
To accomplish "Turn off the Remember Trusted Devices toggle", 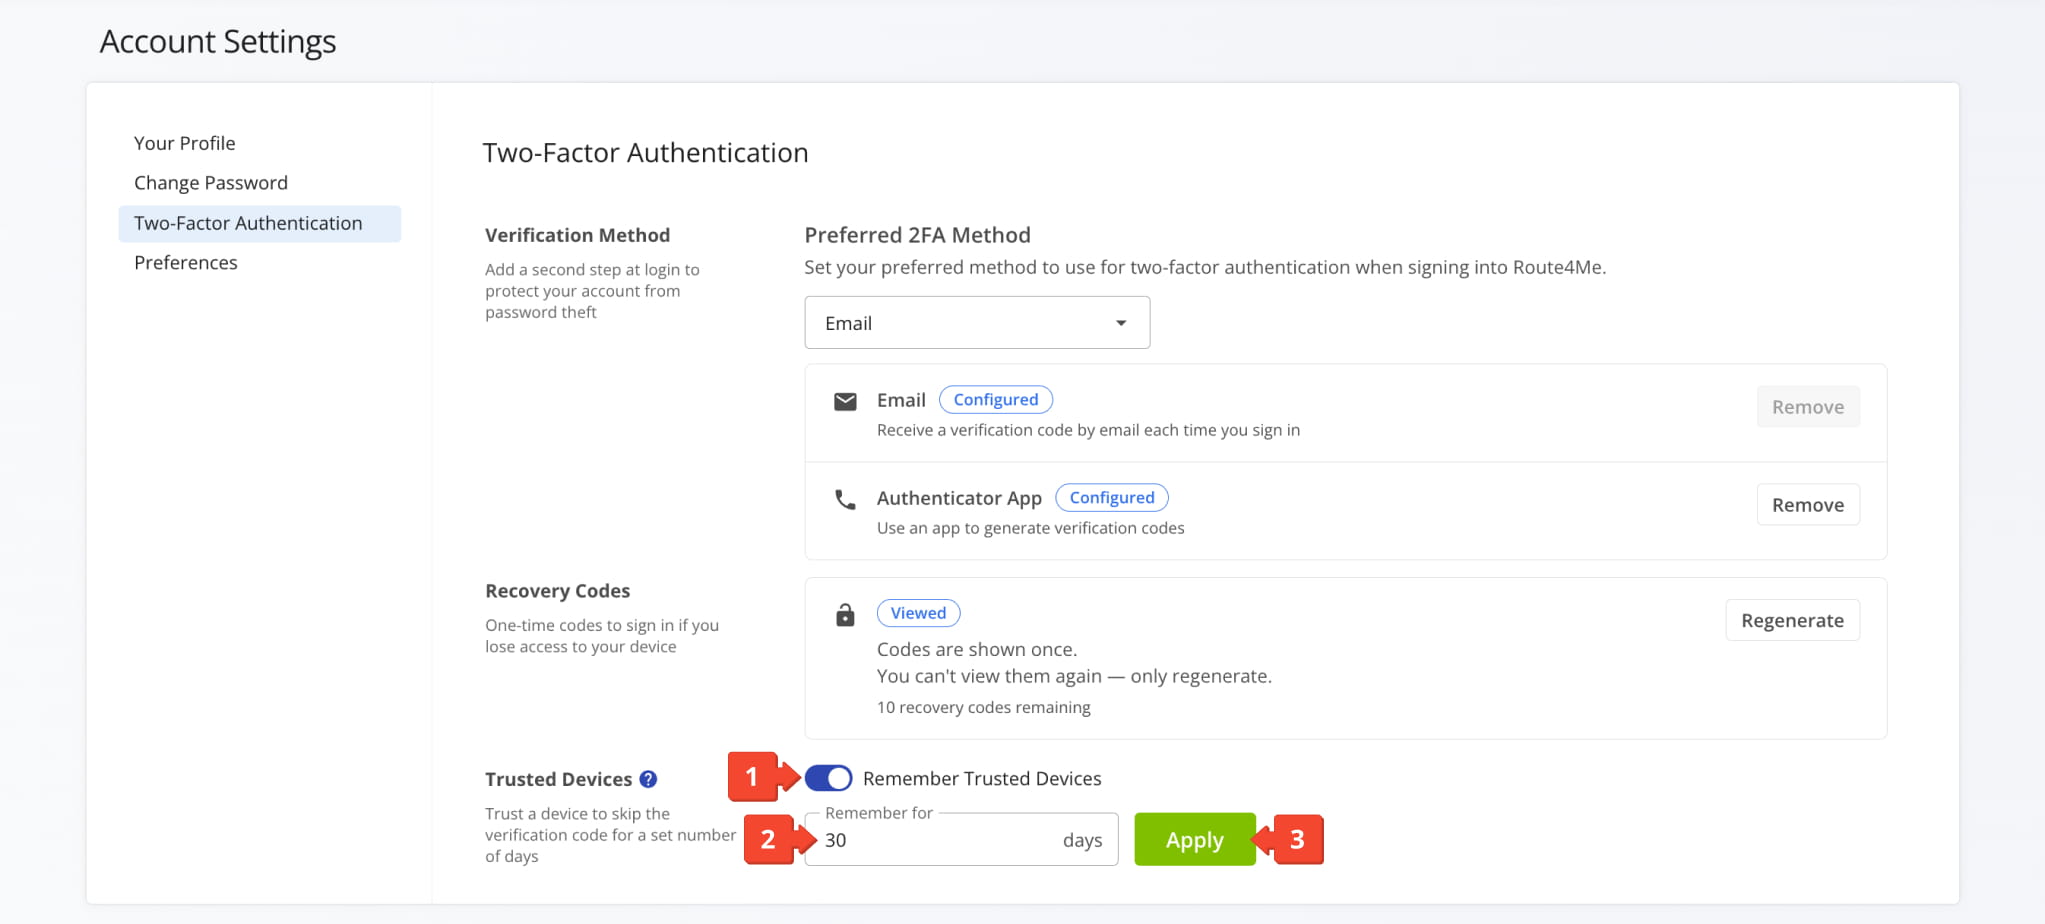I will click(x=828, y=778).
